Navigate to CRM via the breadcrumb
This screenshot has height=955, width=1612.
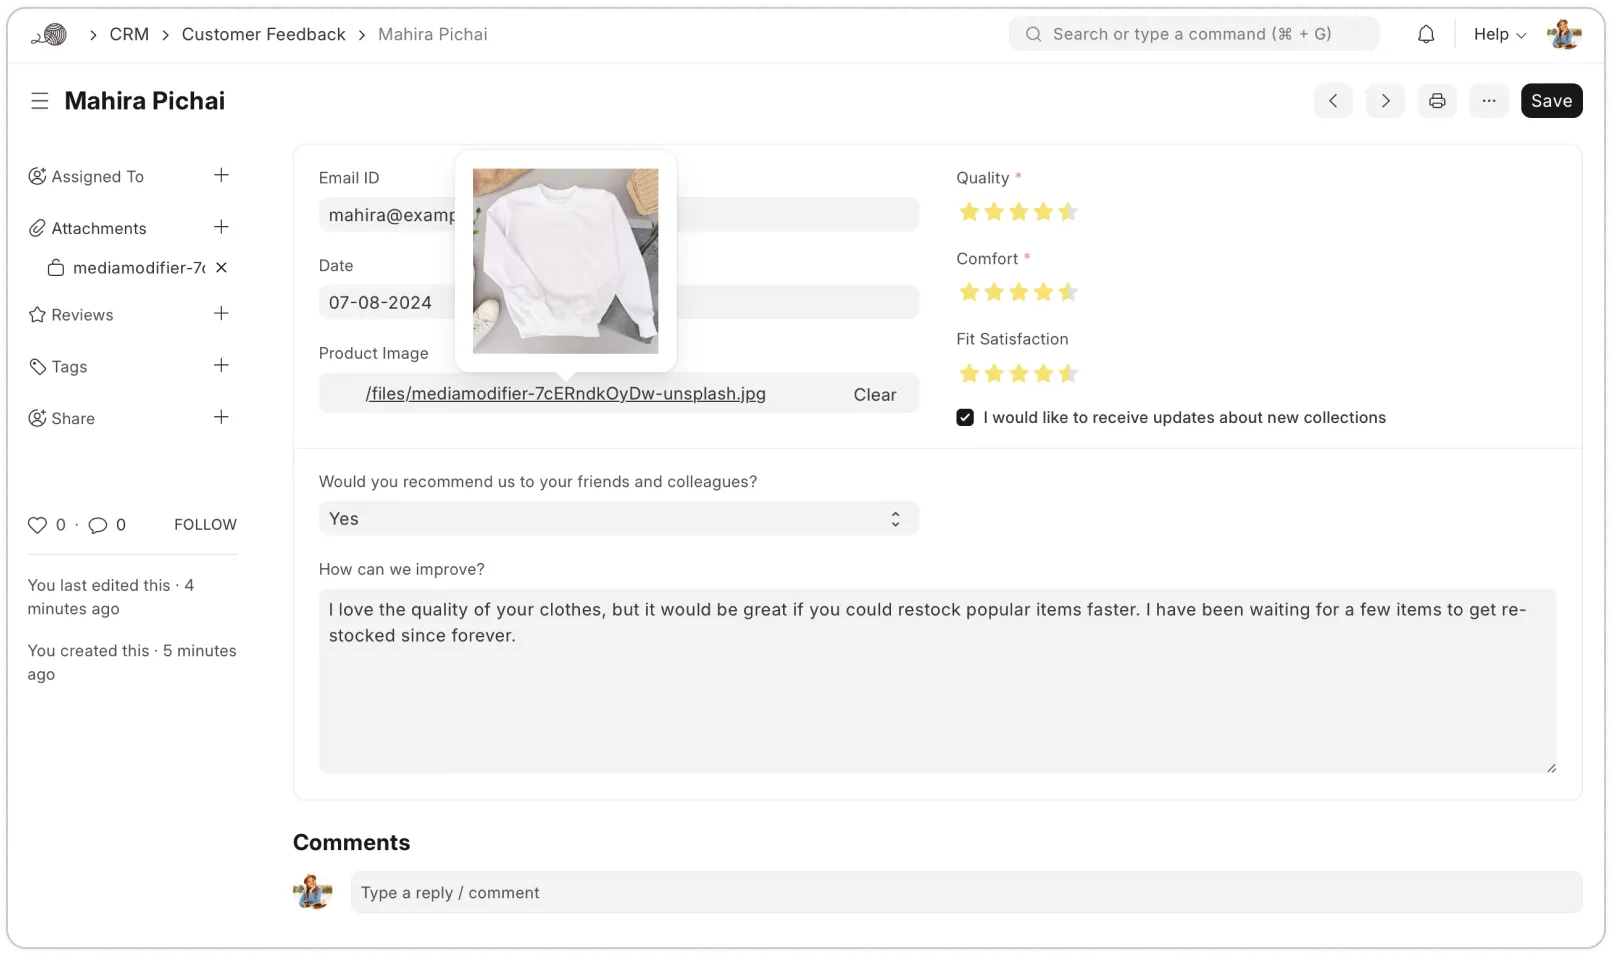pos(129,33)
